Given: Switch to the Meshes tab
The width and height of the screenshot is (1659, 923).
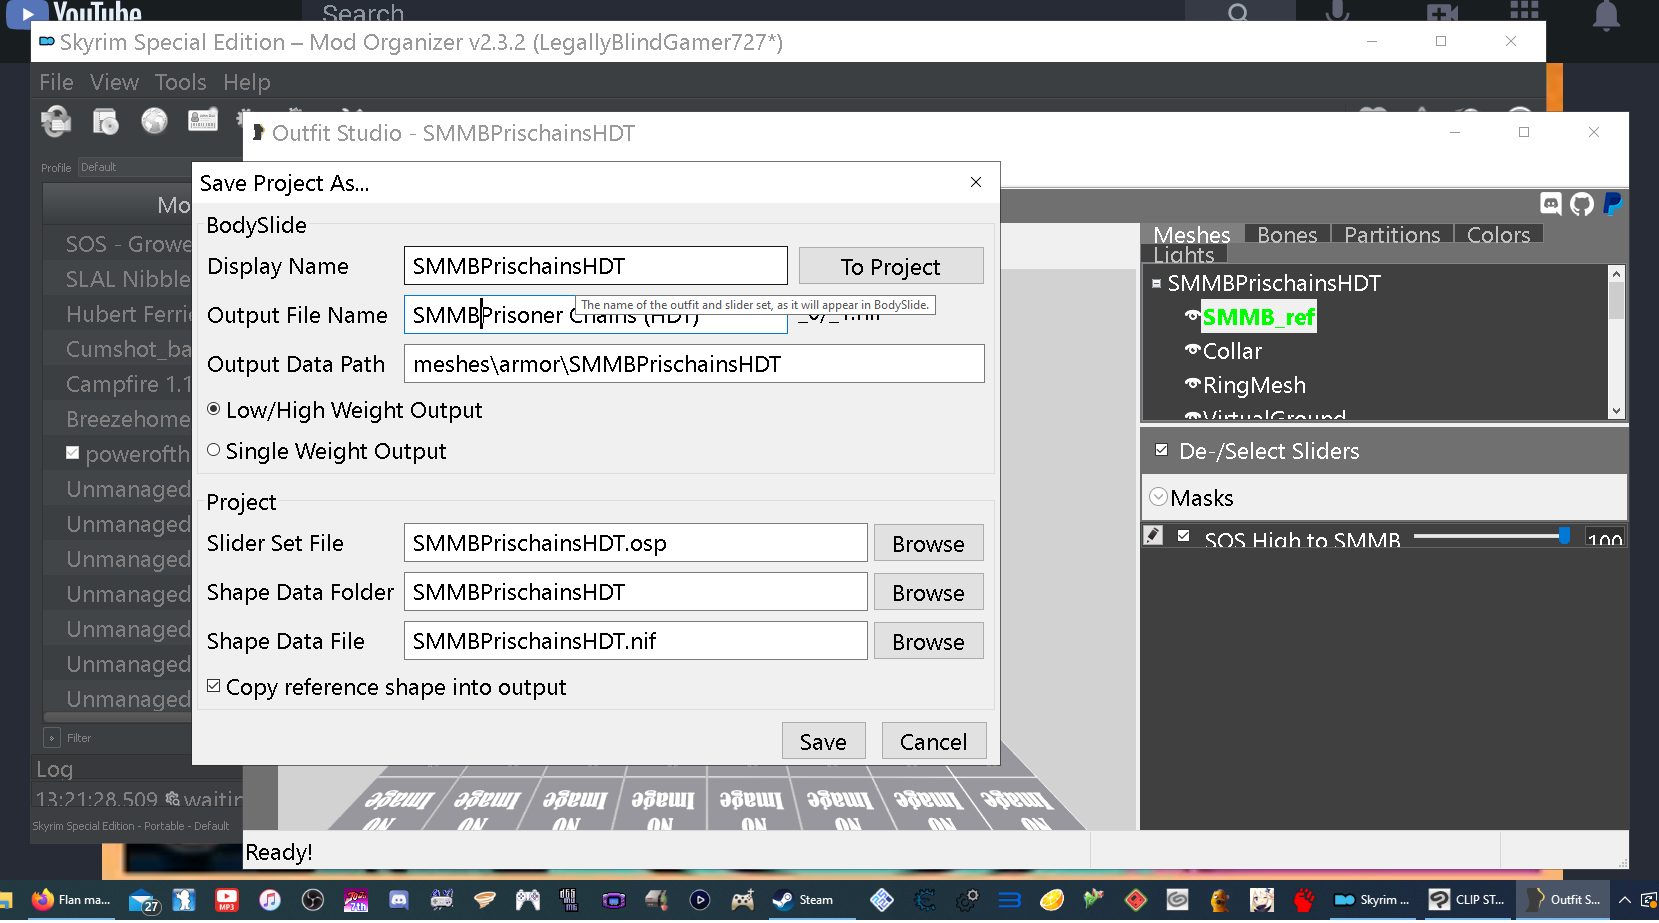Looking at the screenshot, I should tap(1191, 235).
